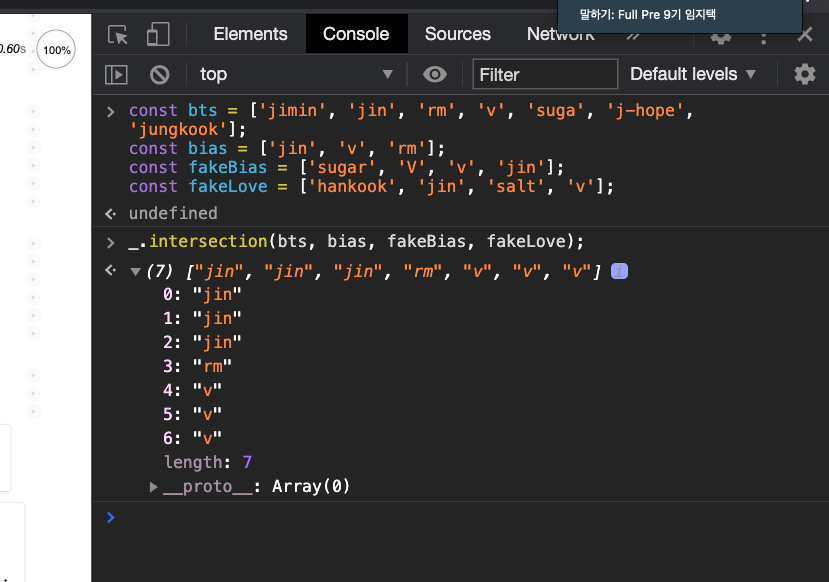Focus the Filter input field
Image resolution: width=829 pixels, height=582 pixels.
(x=545, y=75)
